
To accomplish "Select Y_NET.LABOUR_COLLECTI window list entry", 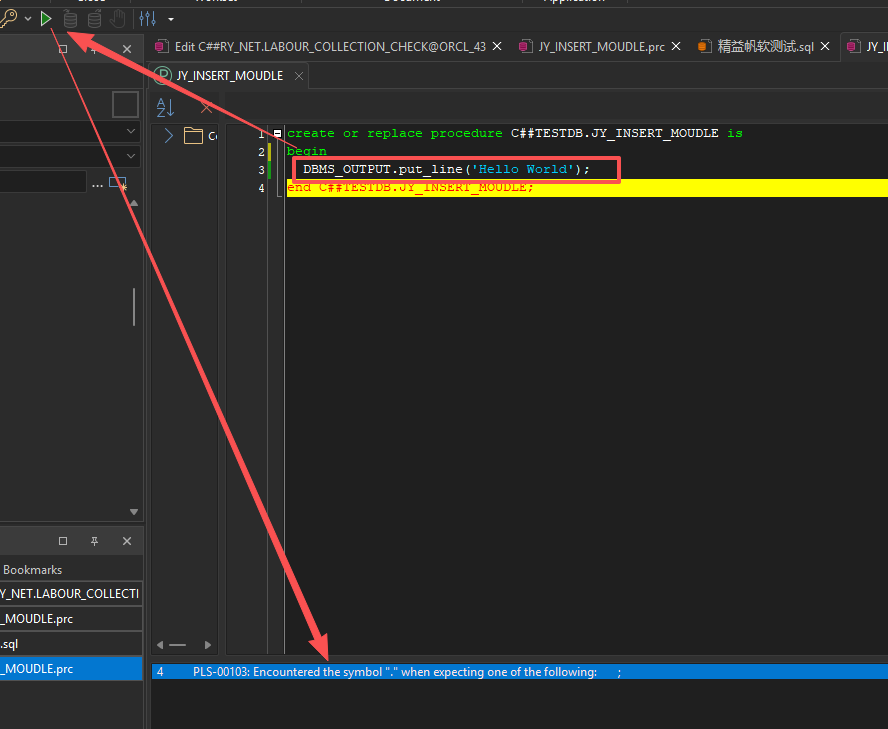I will [x=71, y=594].
